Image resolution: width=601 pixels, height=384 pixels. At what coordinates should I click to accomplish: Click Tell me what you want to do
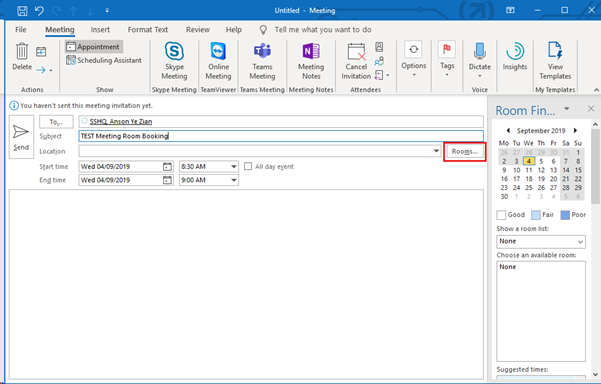click(x=323, y=30)
